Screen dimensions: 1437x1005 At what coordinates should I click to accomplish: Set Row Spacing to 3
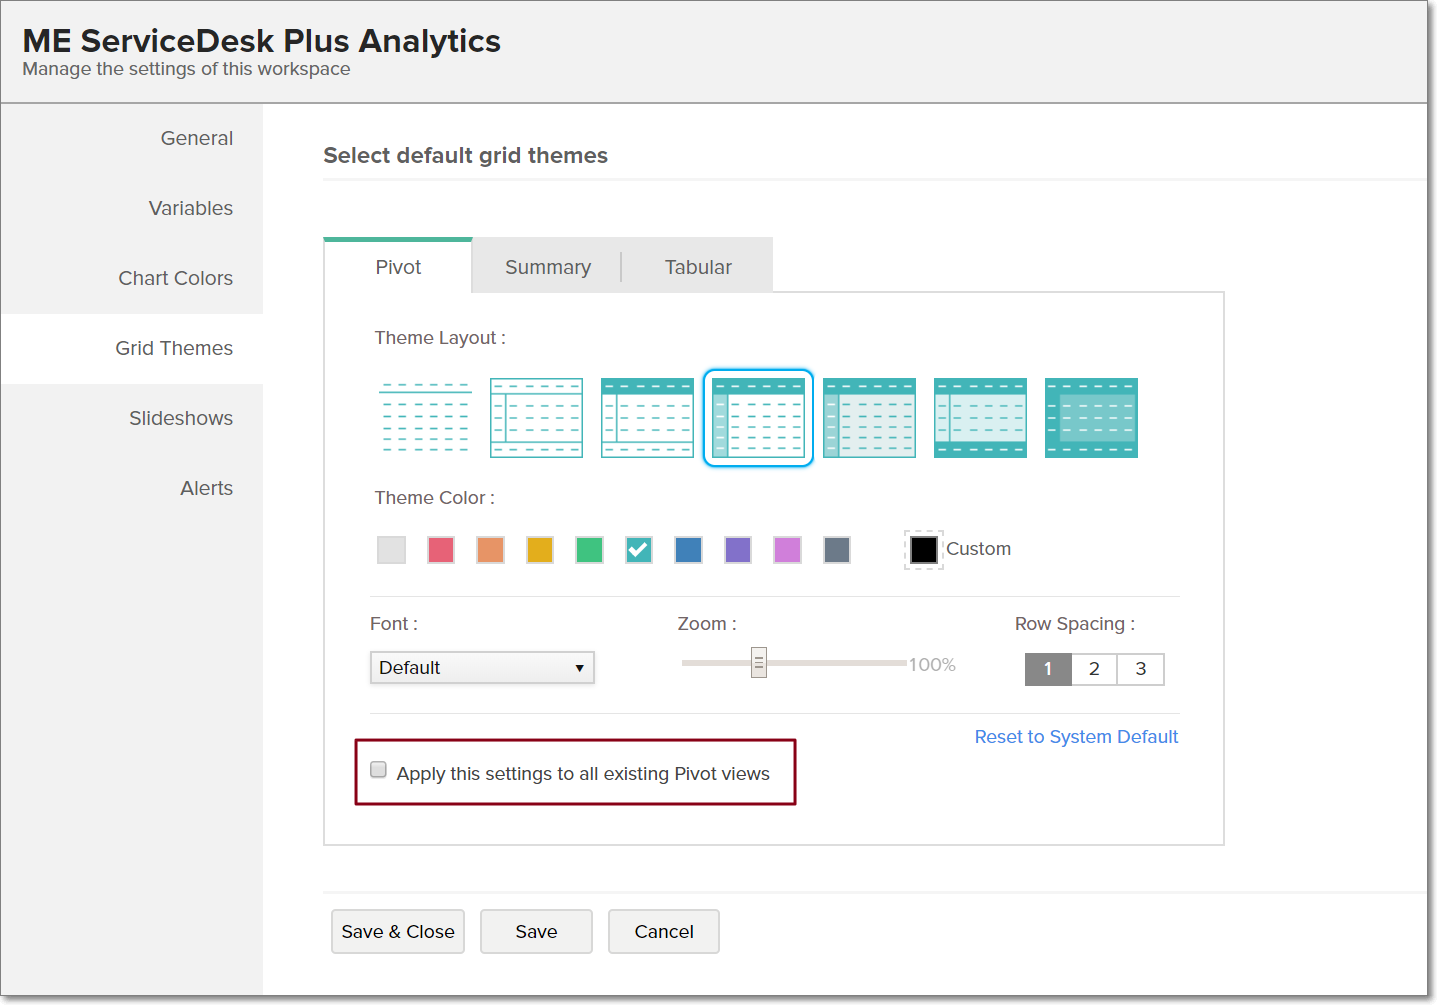1141,669
